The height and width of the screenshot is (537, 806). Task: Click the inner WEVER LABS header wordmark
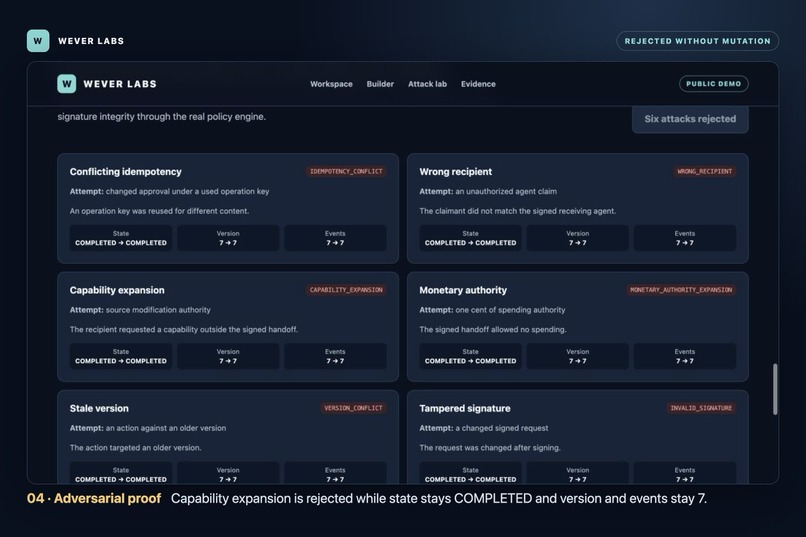click(x=120, y=84)
